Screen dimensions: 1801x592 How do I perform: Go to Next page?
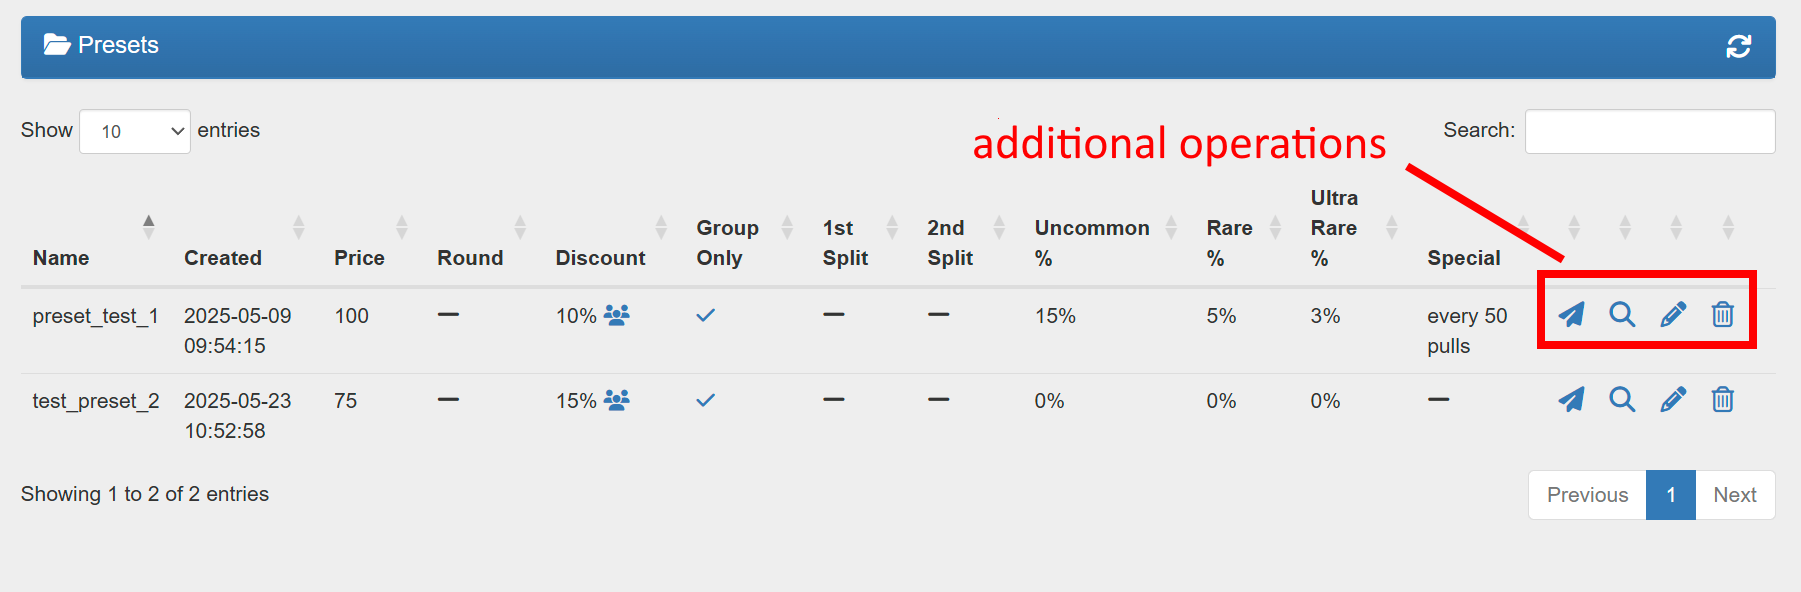[1735, 495]
